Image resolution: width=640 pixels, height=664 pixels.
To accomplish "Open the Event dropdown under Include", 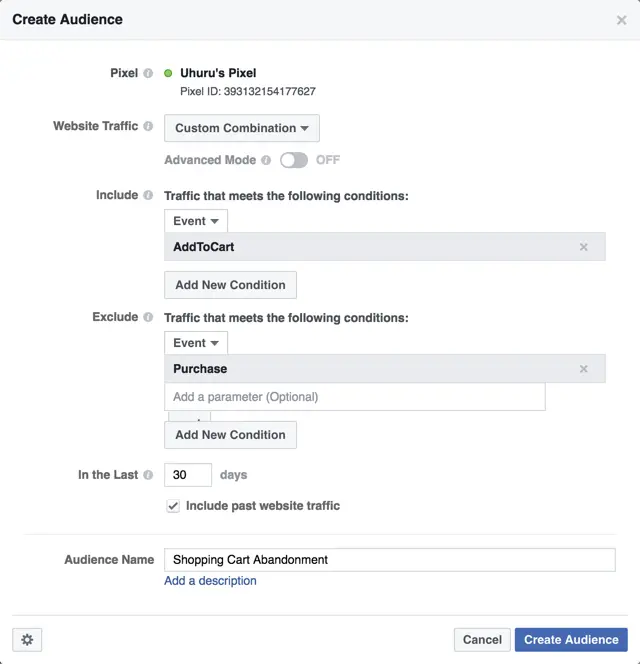I will [196, 221].
